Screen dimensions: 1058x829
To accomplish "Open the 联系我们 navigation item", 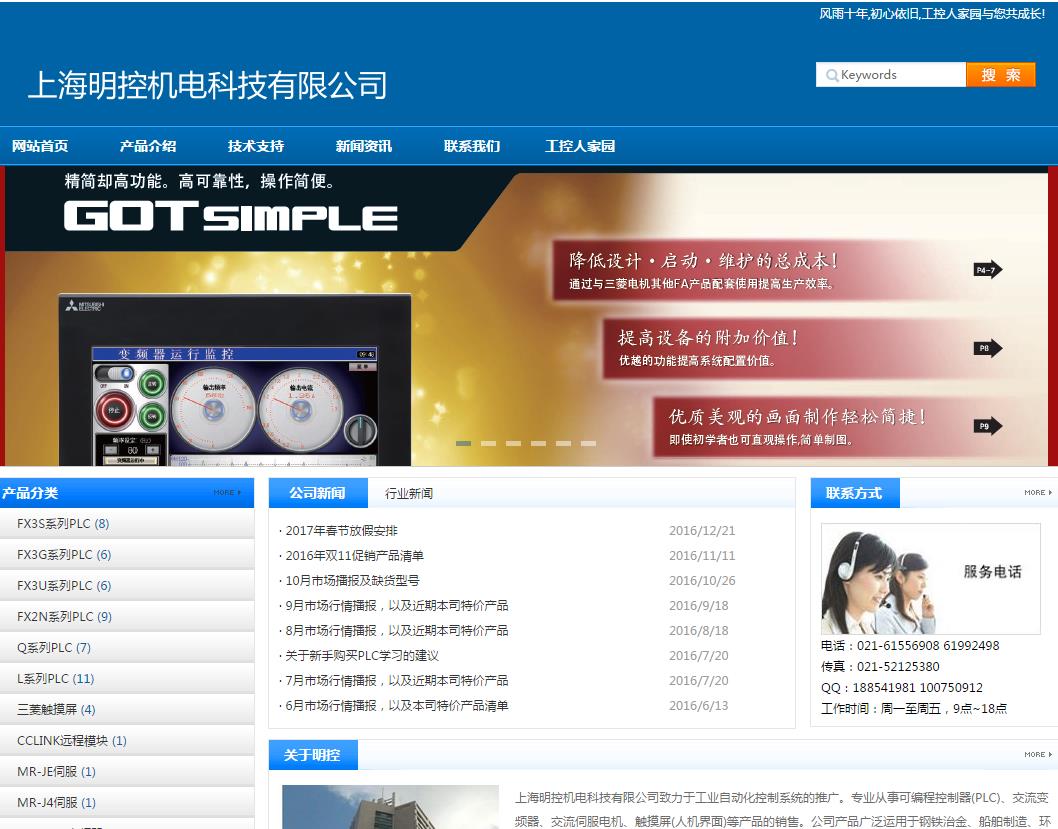I will point(472,146).
